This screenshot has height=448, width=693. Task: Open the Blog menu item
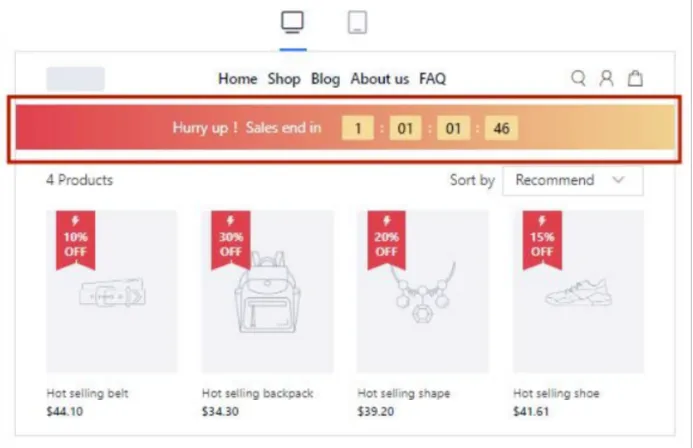click(x=326, y=79)
